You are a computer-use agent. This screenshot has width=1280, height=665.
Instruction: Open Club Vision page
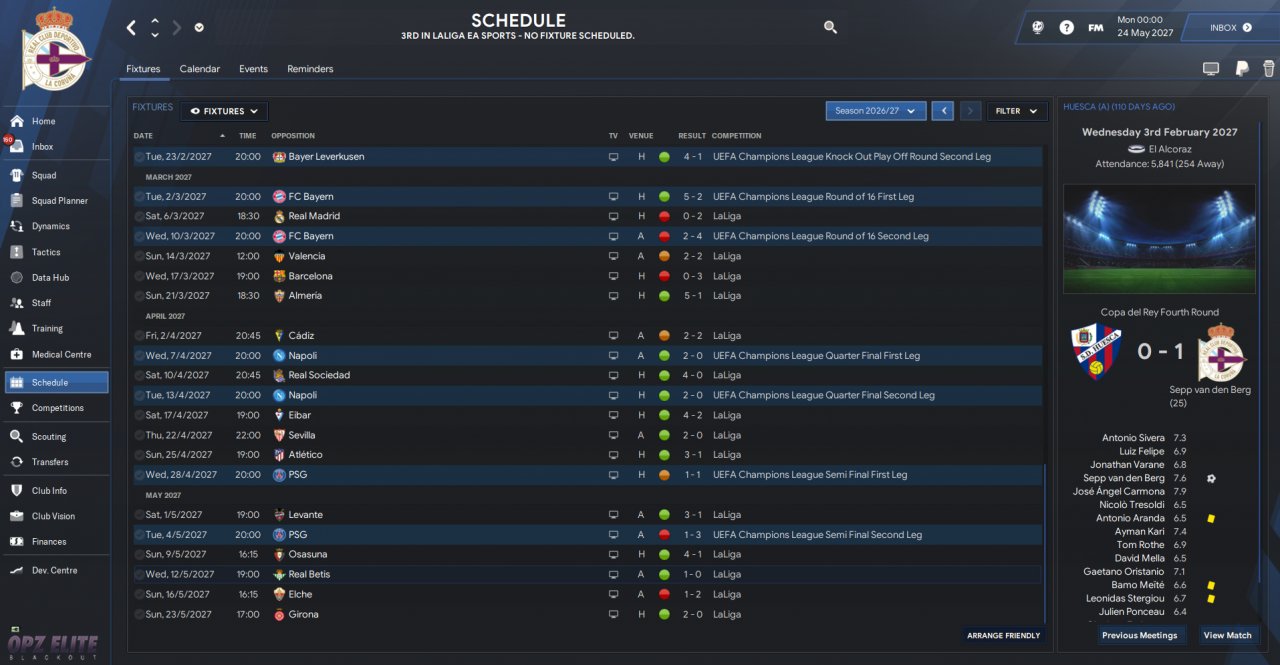tap(55, 516)
